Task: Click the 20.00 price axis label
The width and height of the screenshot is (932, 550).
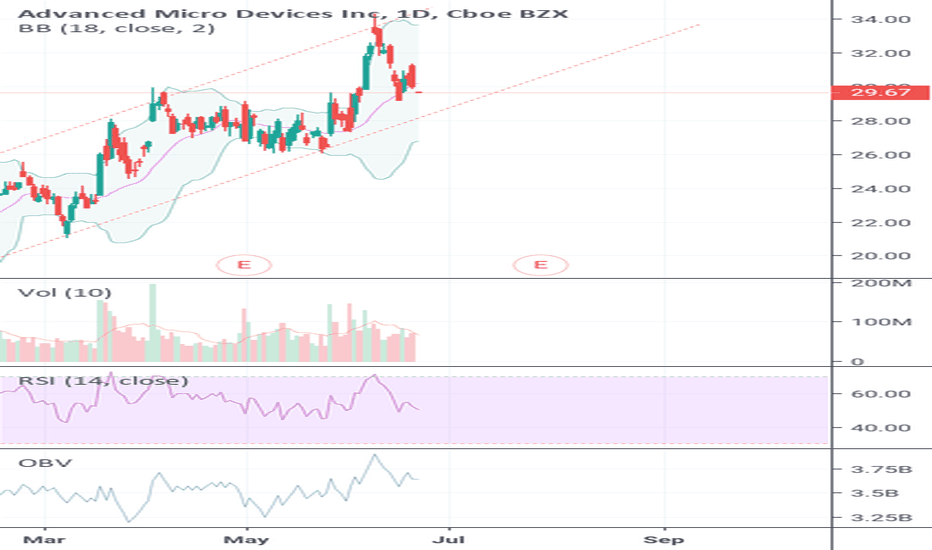Action: pos(881,256)
